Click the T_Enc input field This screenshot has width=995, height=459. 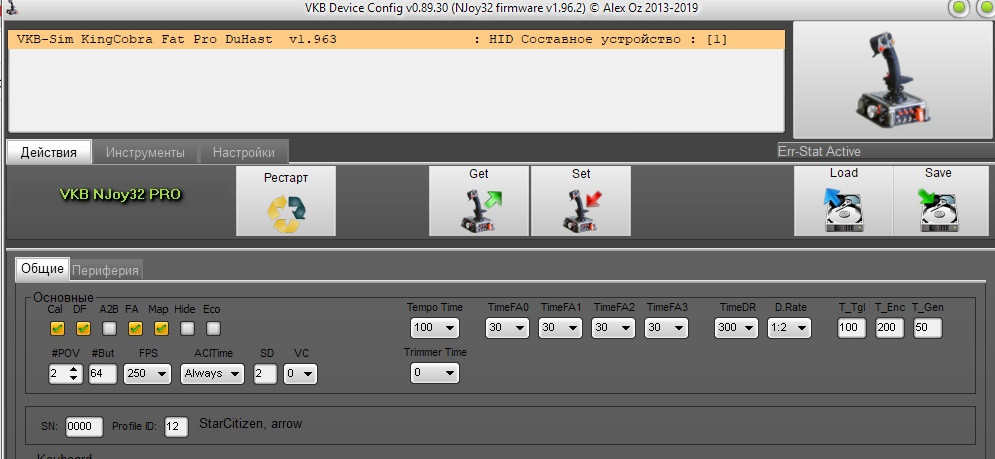point(890,328)
